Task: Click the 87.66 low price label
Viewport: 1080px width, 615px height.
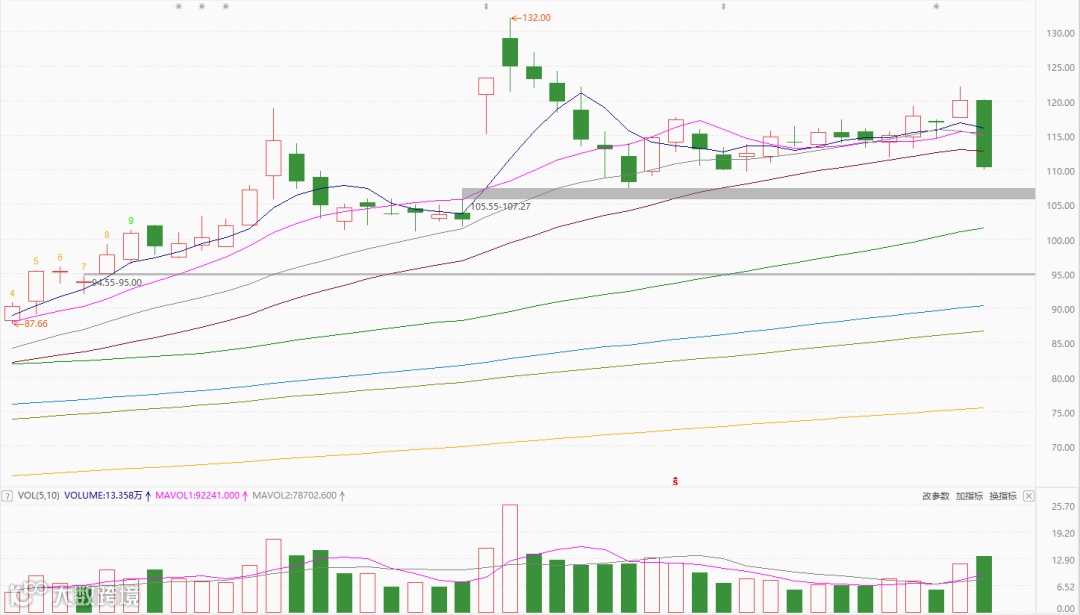Action: point(36,324)
